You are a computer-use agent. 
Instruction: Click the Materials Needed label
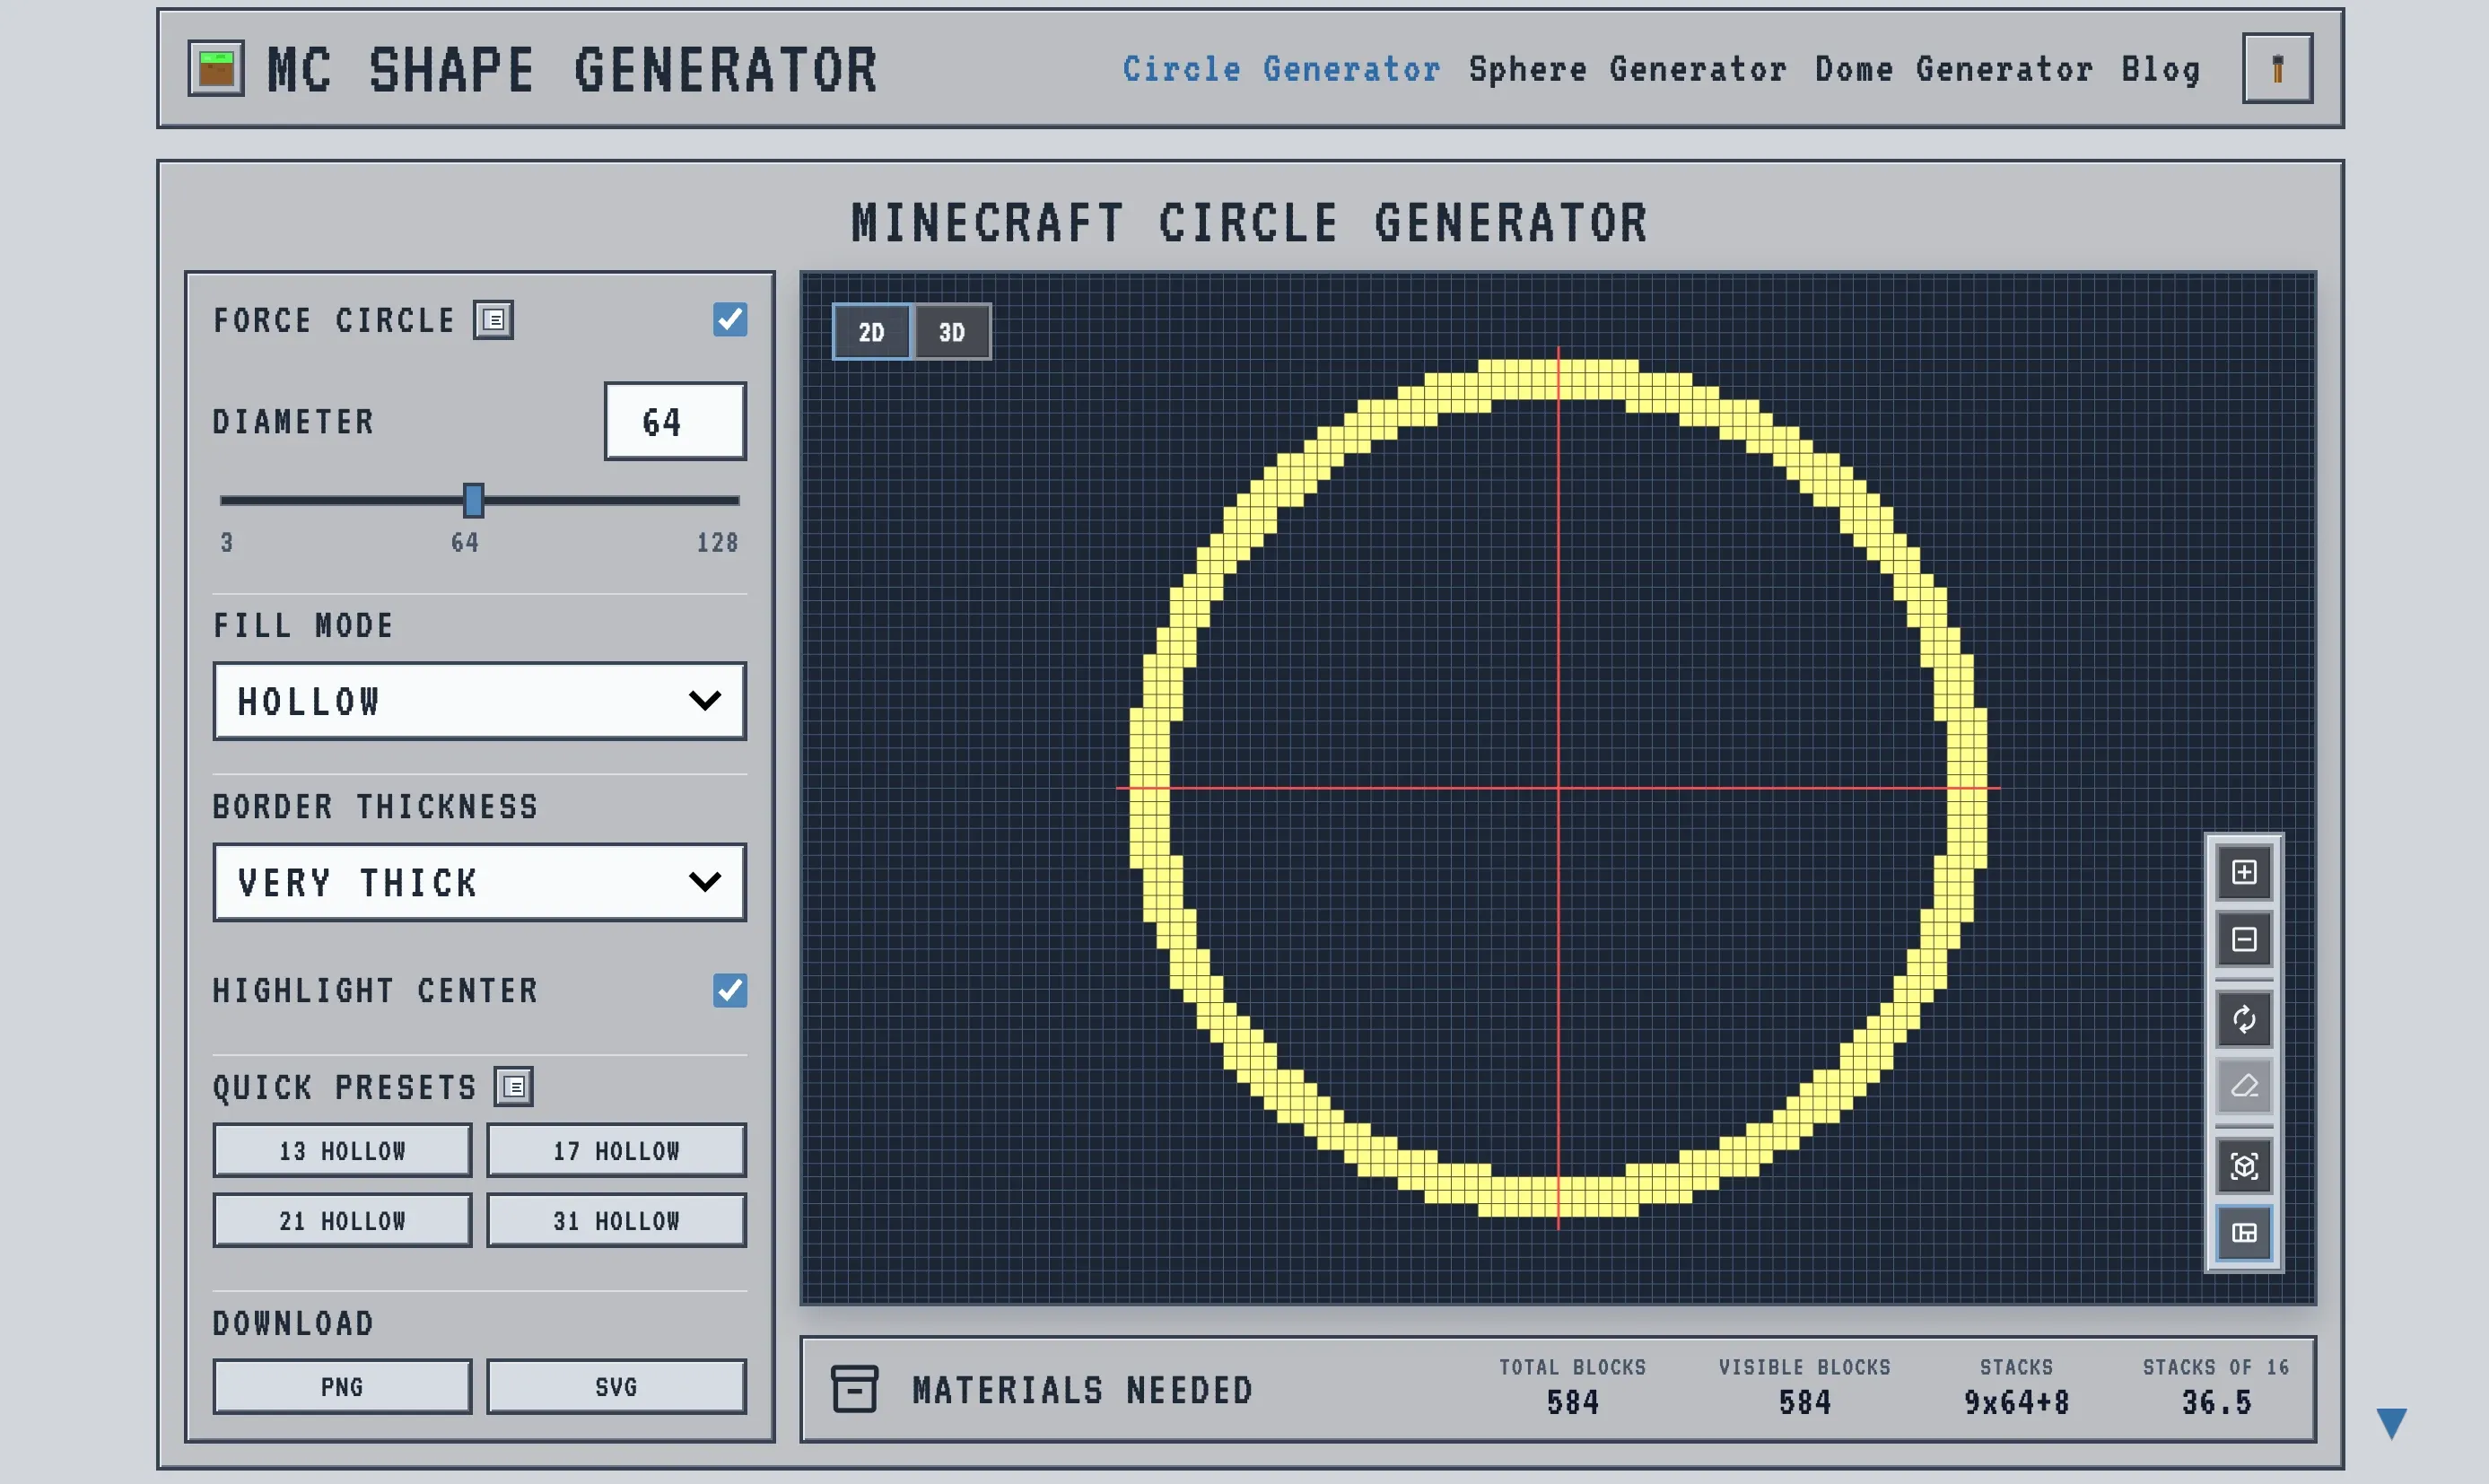1083,1390
